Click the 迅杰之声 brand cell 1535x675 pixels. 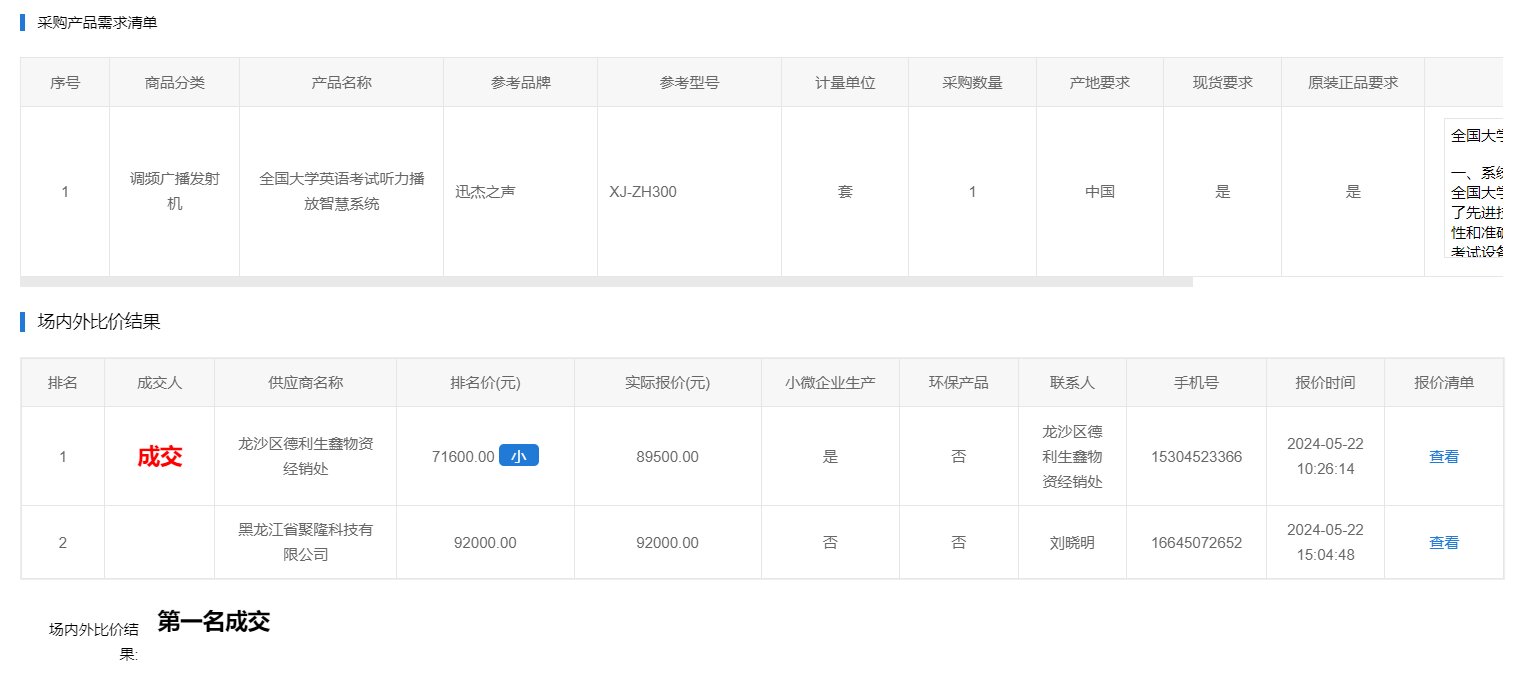485,192
